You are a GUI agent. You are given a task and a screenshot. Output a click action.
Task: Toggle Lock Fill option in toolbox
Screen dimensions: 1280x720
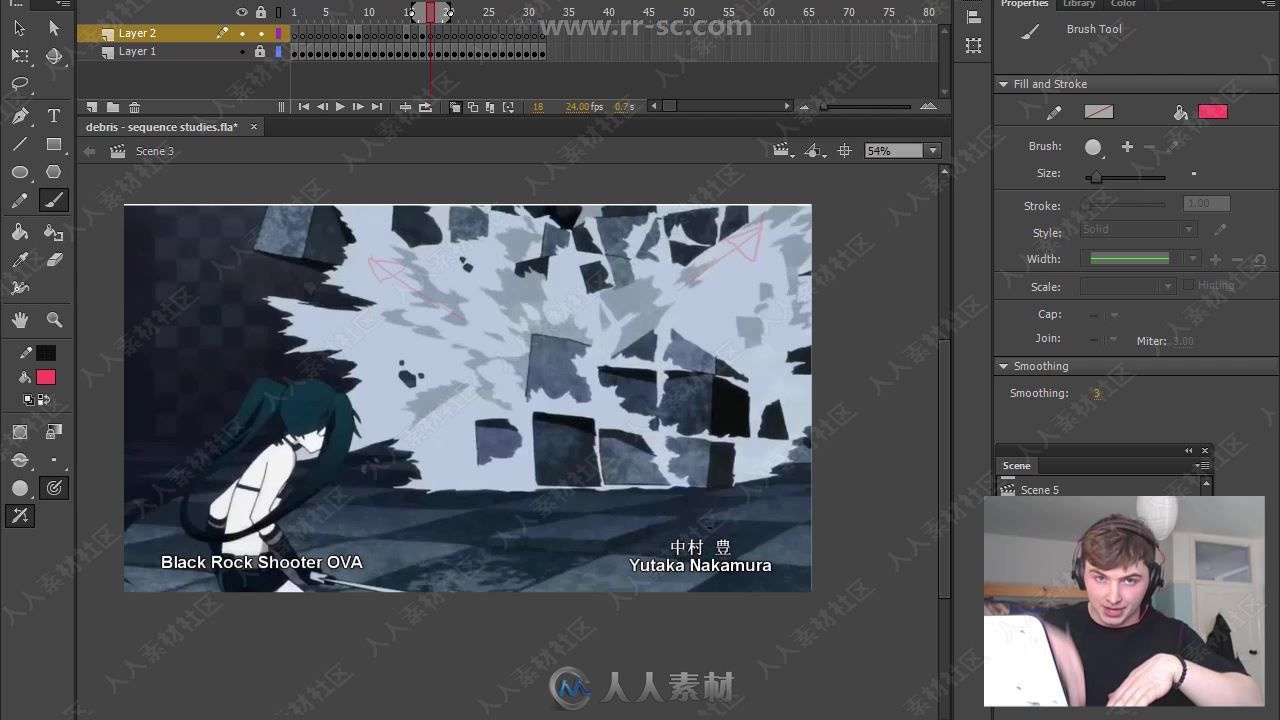[54, 432]
